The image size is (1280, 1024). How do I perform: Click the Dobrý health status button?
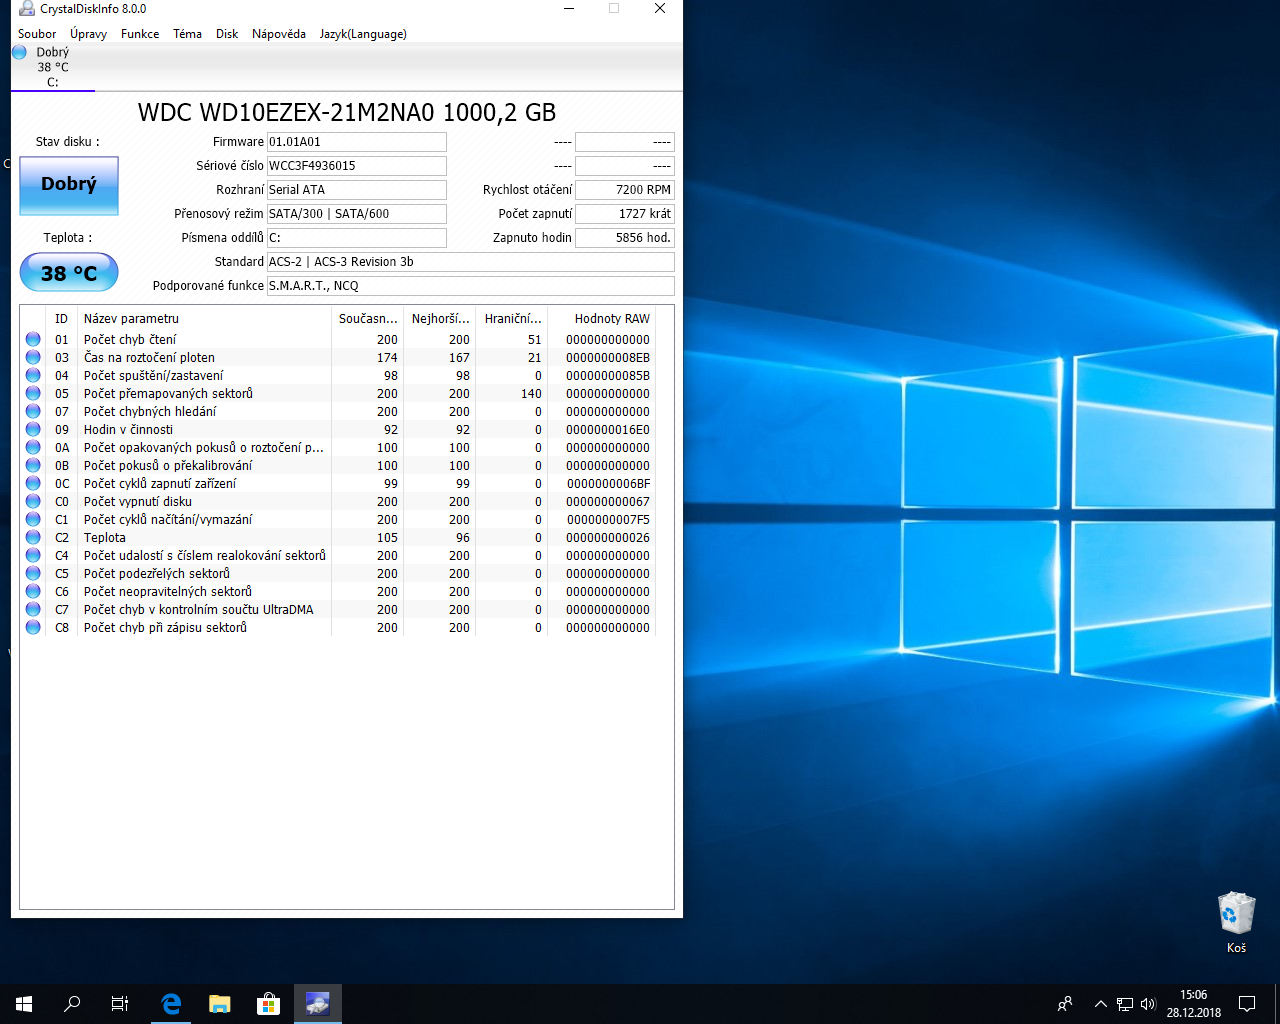click(x=69, y=185)
